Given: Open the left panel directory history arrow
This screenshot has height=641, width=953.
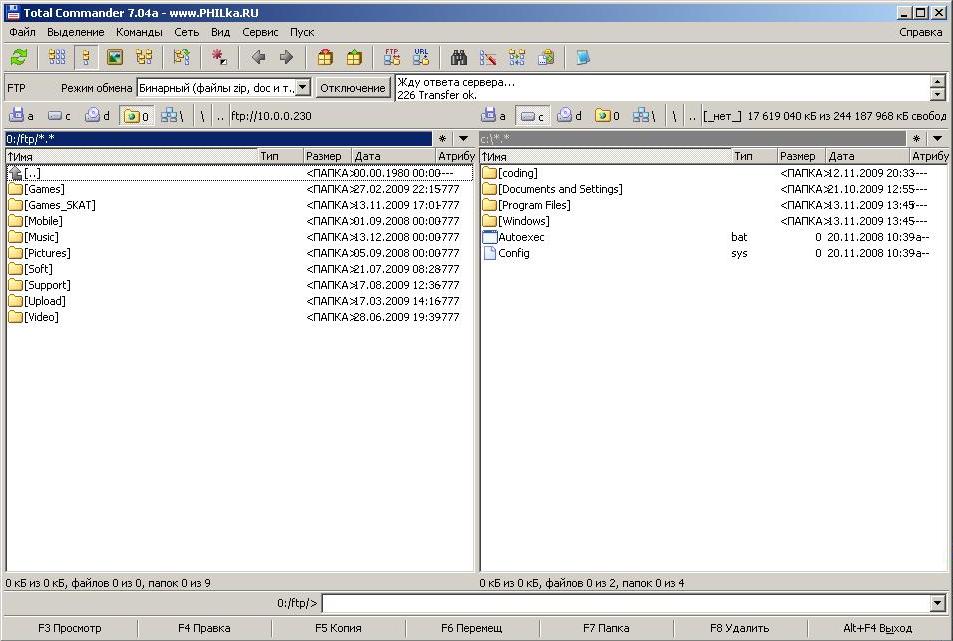Looking at the screenshot, I should pyautogui.click(x=463, y=139).
